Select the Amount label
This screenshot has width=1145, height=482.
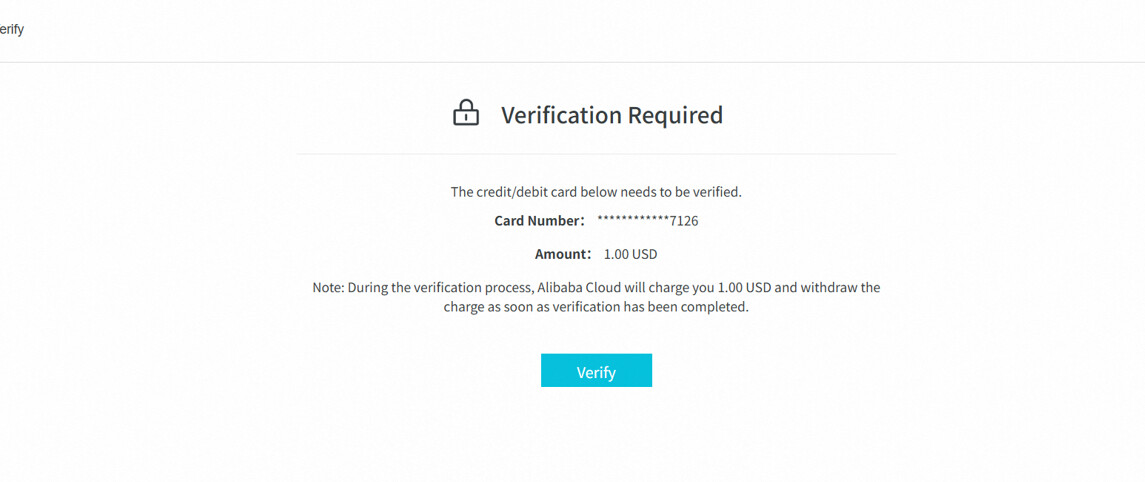563,254
